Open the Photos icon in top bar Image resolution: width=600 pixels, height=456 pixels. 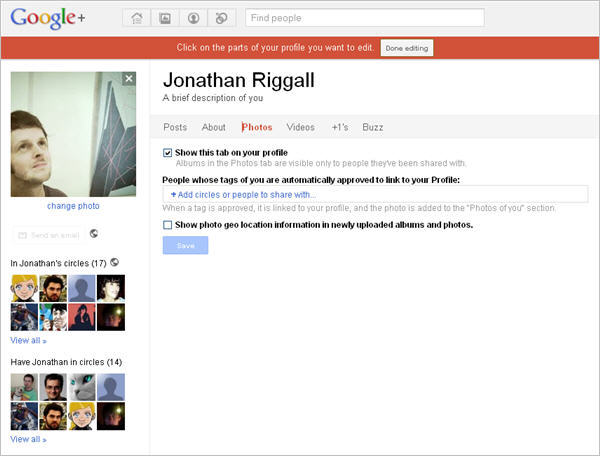tap(164, 18)
